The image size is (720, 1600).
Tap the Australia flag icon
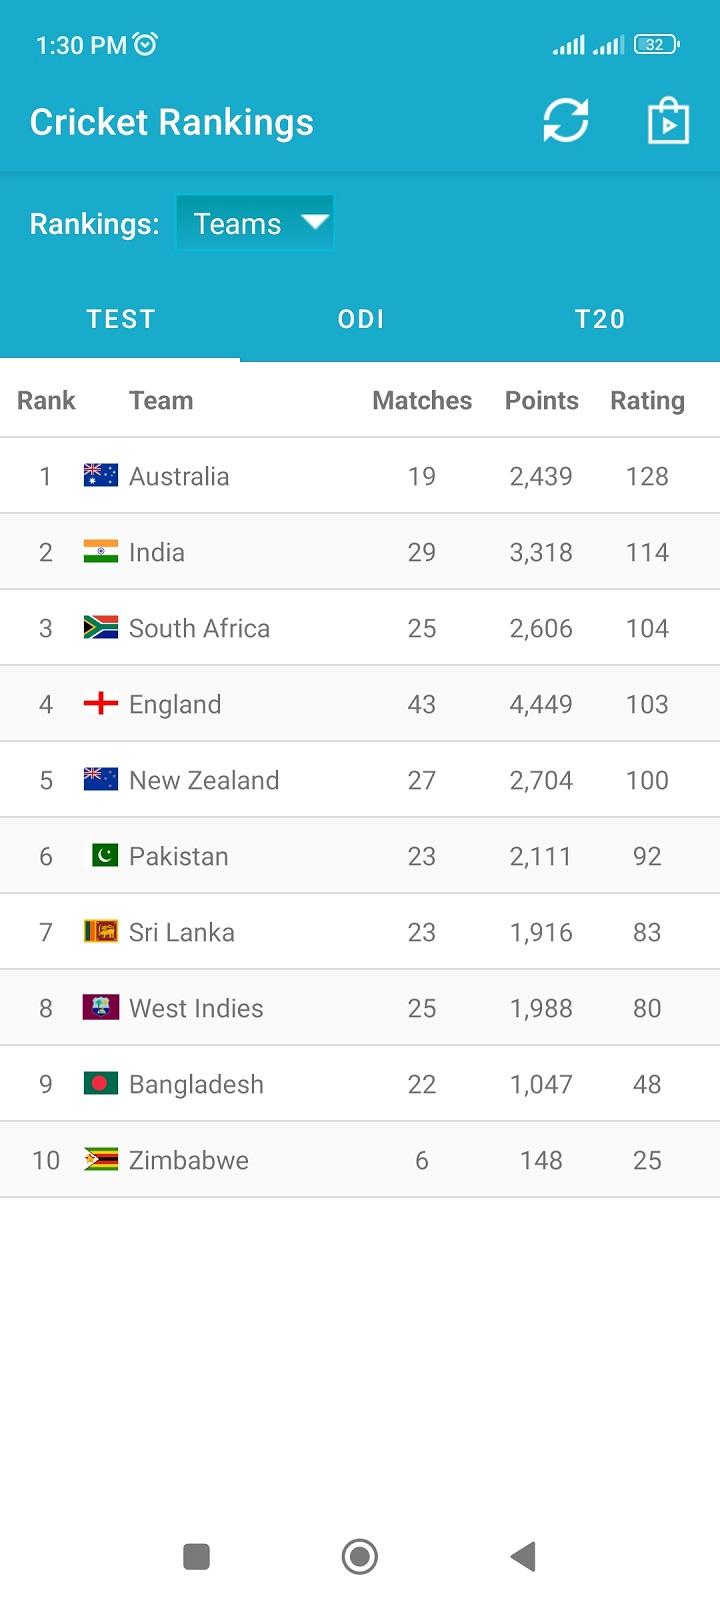click(101, 476)
